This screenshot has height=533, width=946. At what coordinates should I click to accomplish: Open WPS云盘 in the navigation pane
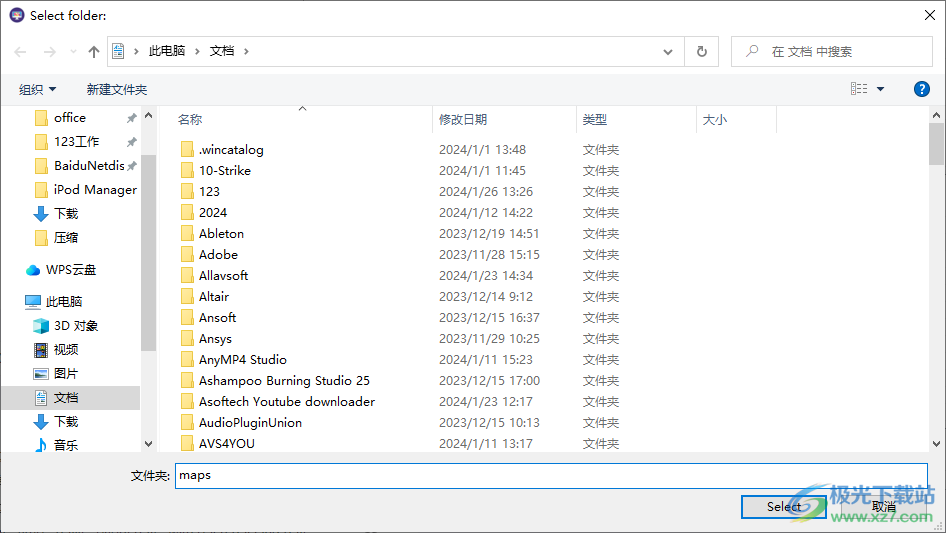(x=71, y=270)
